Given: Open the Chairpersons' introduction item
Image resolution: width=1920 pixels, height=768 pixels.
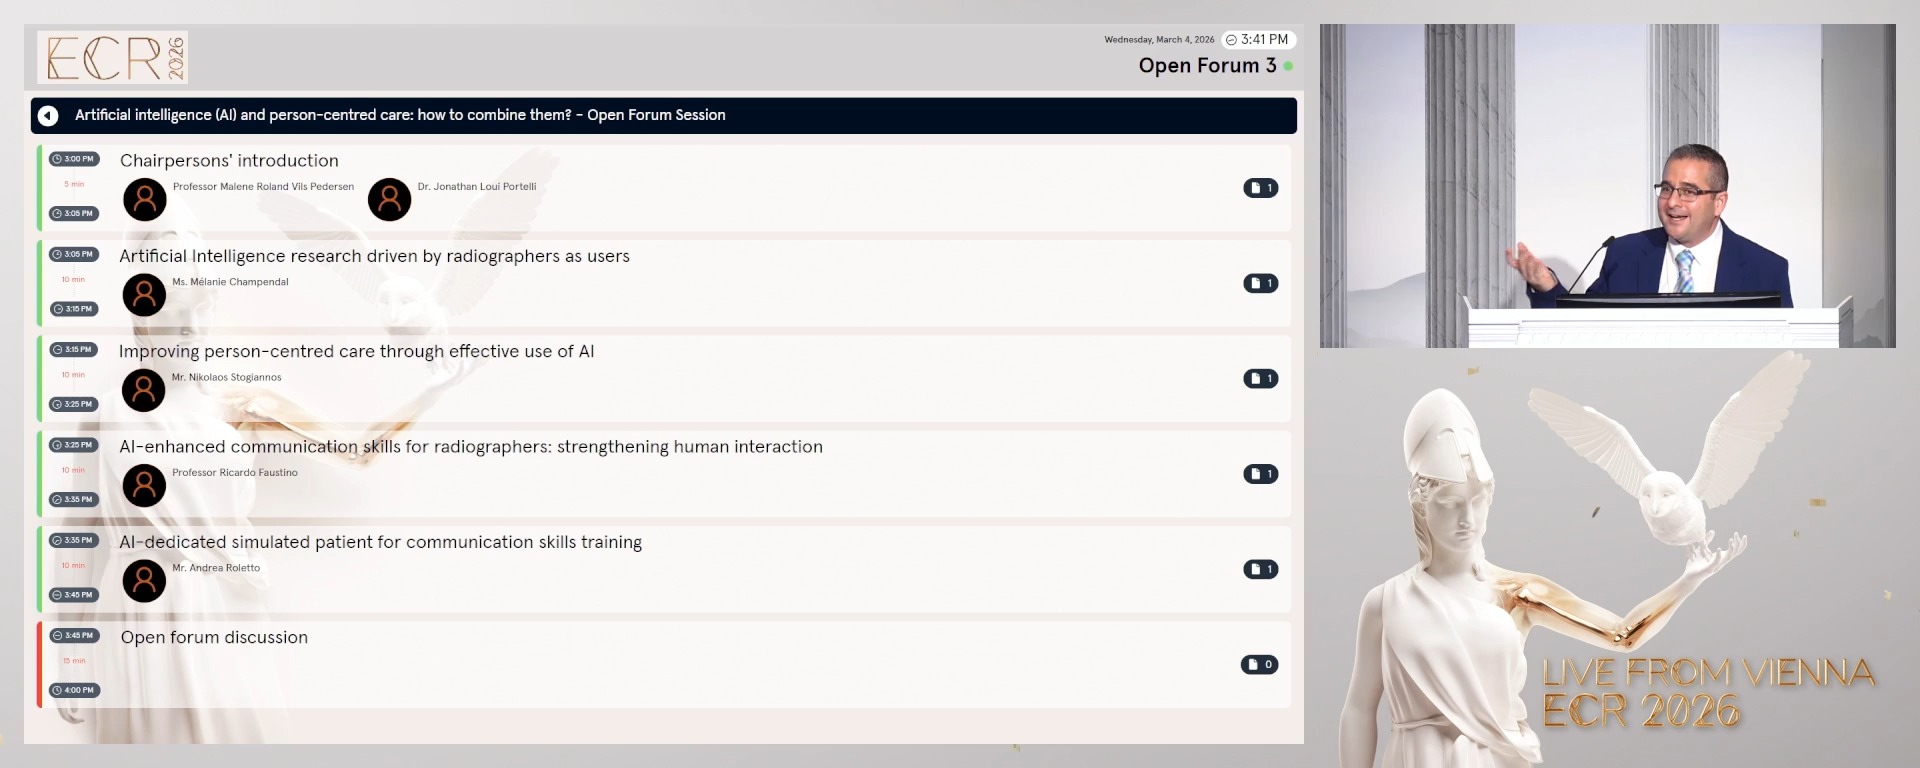Looking at the screenshot, I should coord(664,188).
